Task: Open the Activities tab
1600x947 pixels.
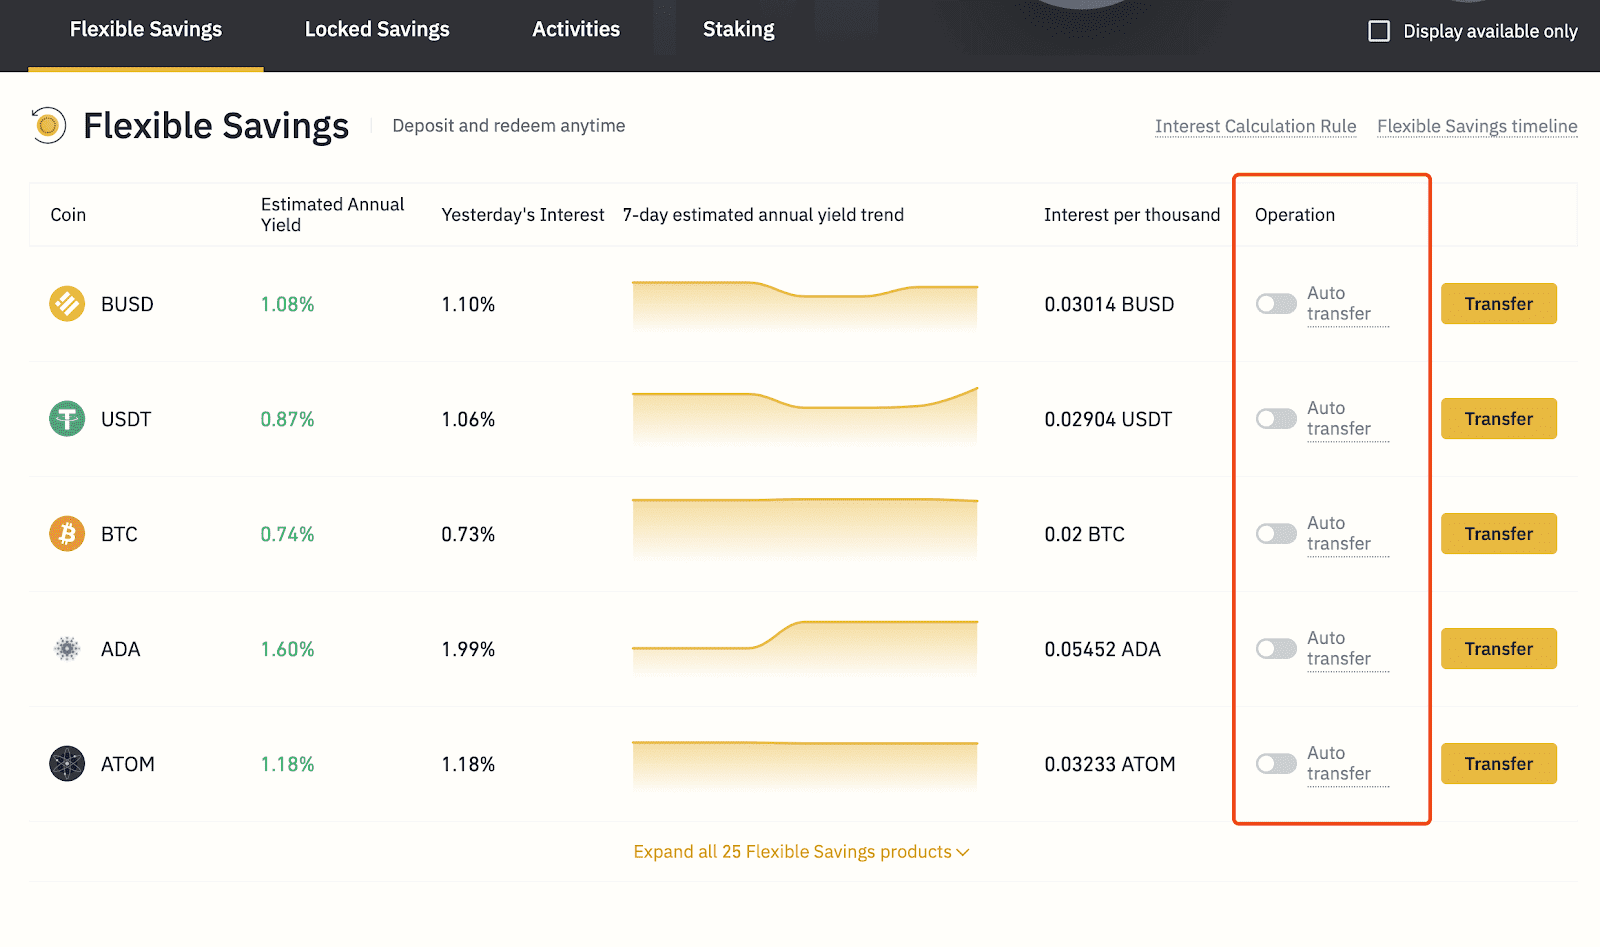Action: click(576, 30)
